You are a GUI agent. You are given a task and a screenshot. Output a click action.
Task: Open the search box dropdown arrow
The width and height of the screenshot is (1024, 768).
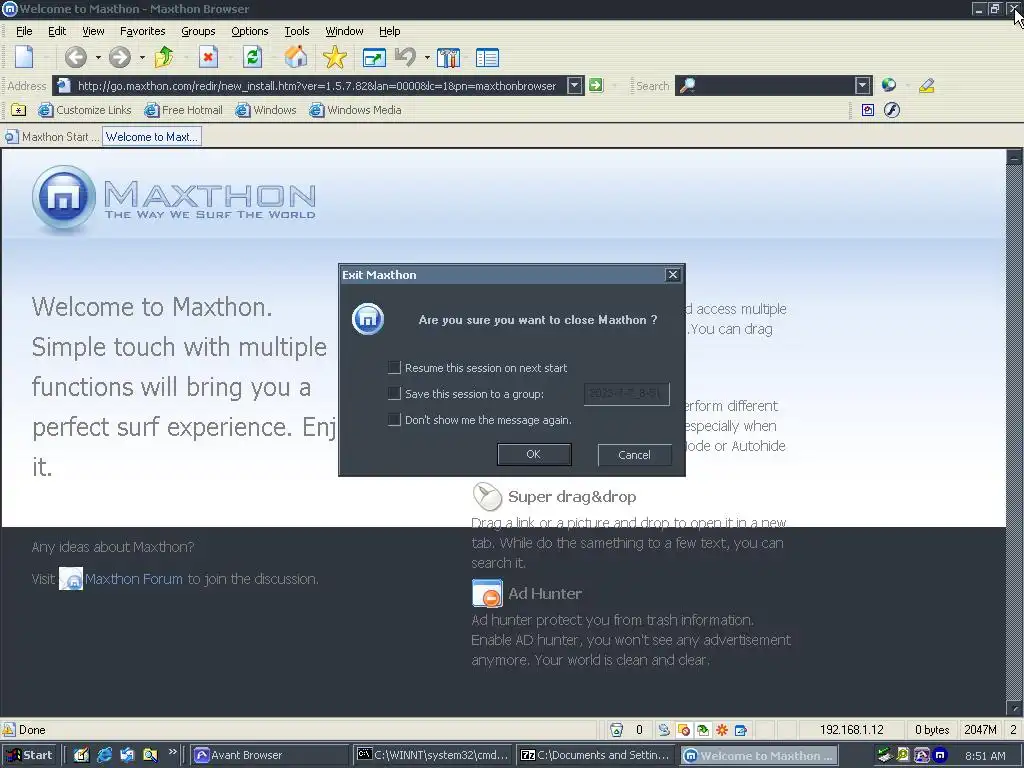[863, 86]
